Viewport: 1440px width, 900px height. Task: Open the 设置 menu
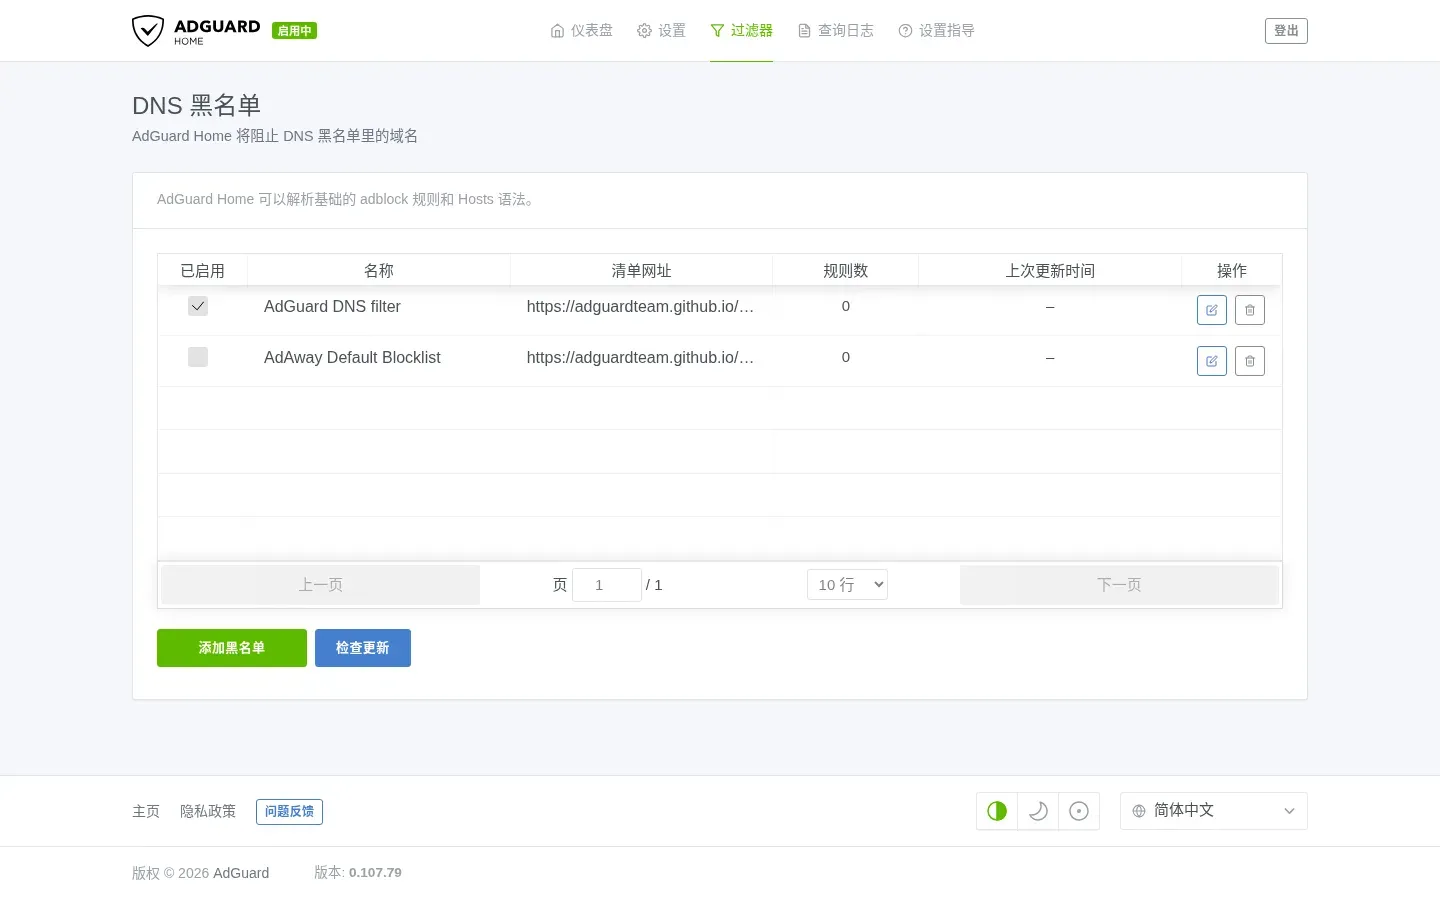[x=661, y=31]
